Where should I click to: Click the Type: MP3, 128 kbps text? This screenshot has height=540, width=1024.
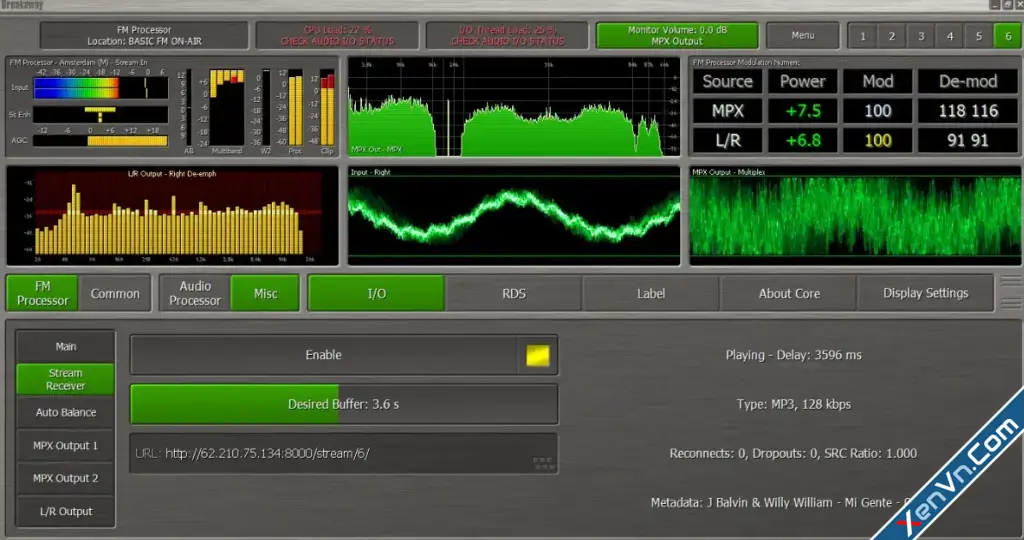[x=793, y=404]
